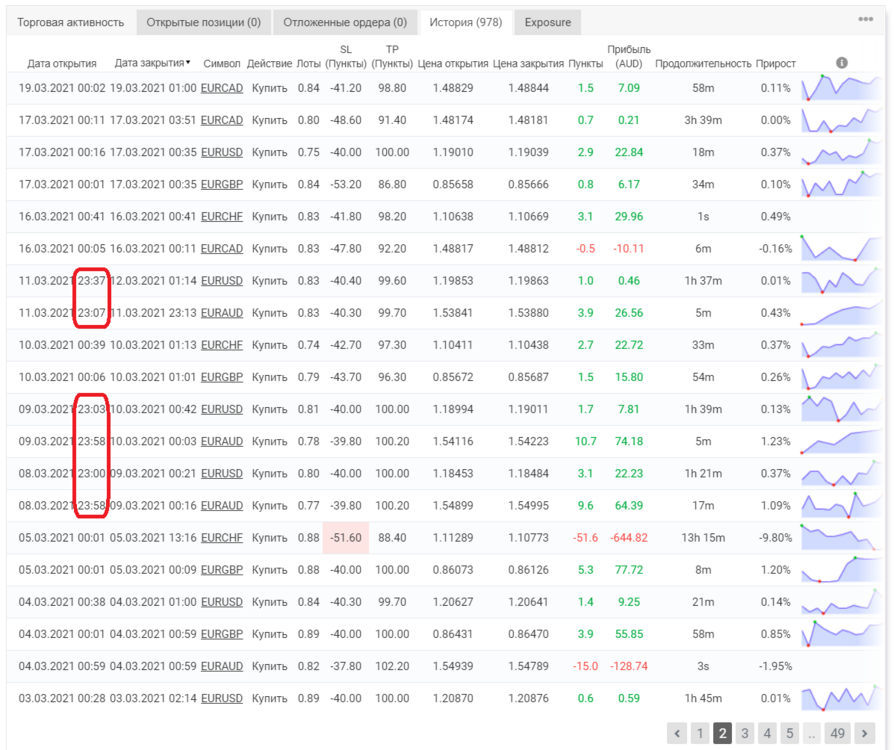Select current page 2 button
This screenshot has height=750, width=894.
tap(722, 733)
